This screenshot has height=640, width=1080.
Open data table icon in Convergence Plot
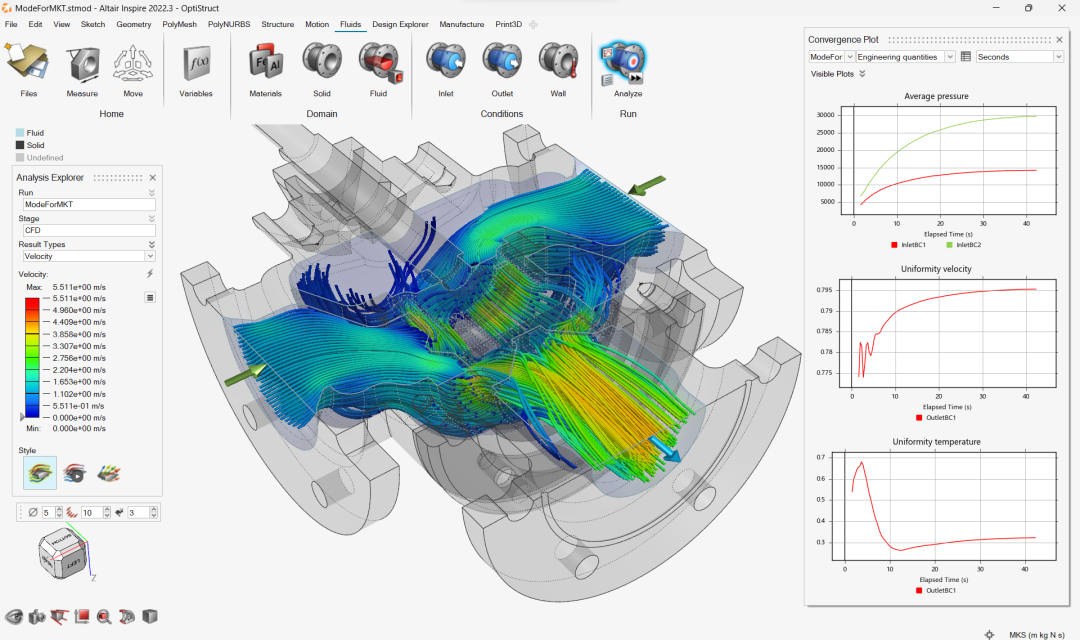(966, 56)
